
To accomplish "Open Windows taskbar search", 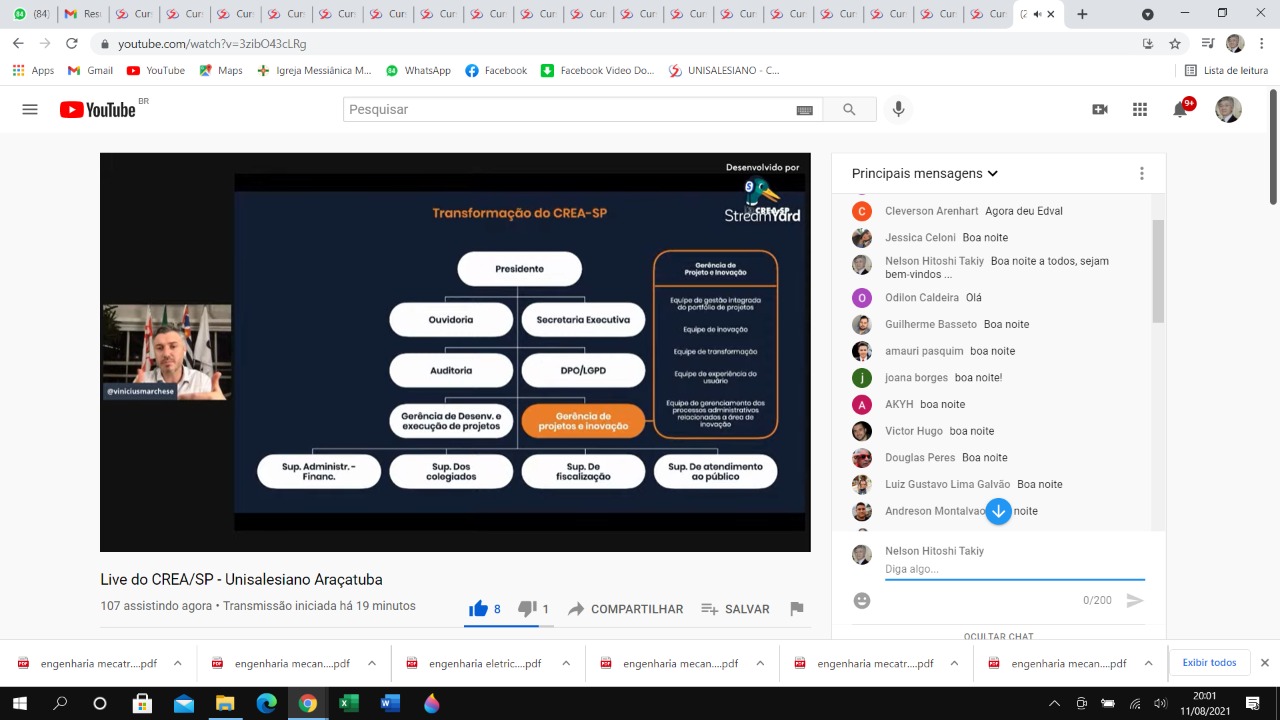I will click(x=60, y=704).
